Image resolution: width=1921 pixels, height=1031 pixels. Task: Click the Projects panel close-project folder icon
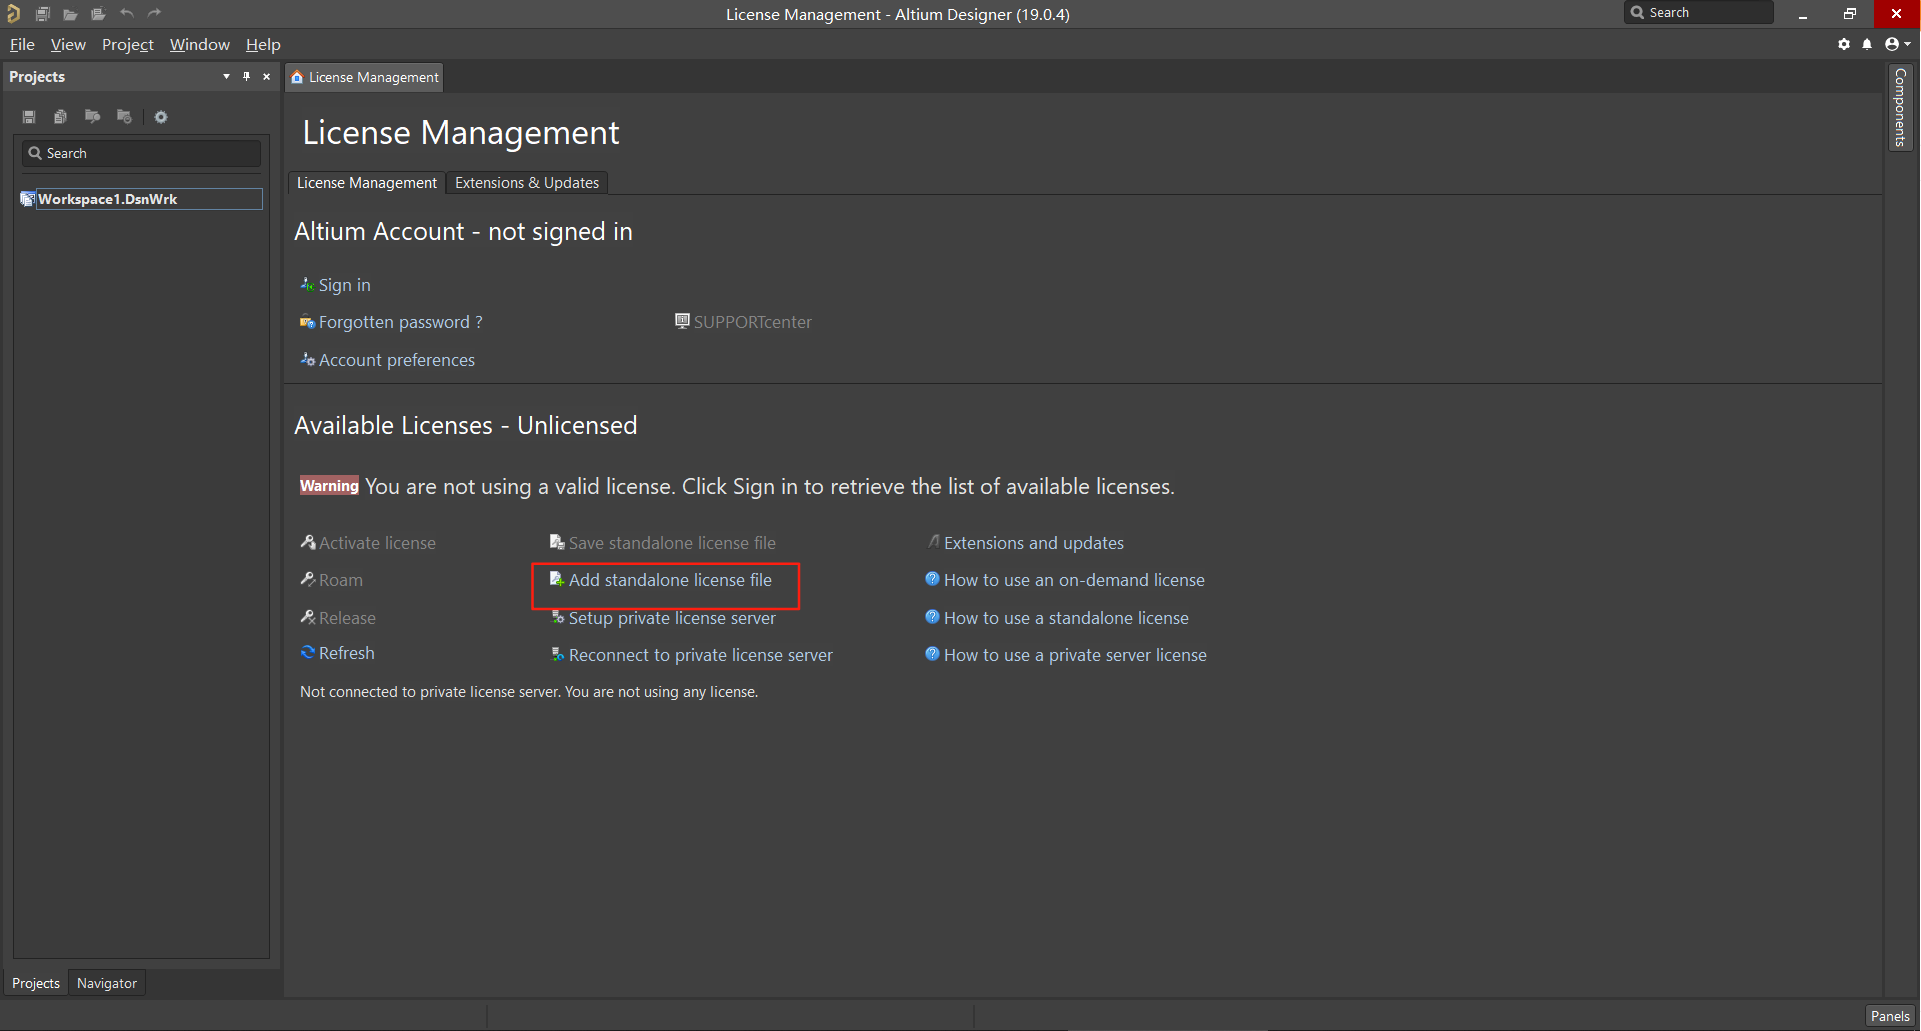(x=124, y=117)
